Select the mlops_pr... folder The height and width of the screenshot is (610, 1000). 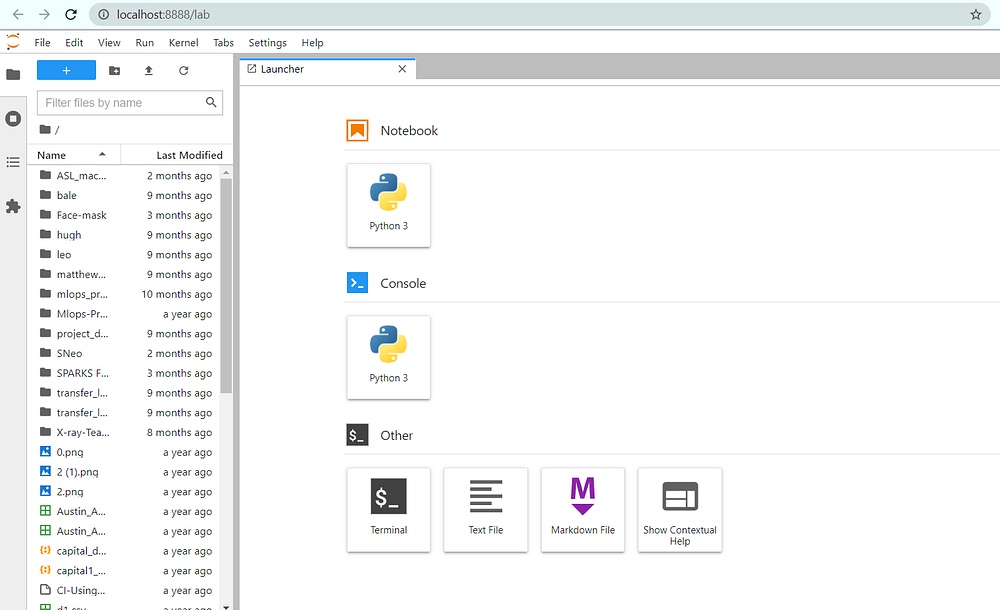coord(126,294)
